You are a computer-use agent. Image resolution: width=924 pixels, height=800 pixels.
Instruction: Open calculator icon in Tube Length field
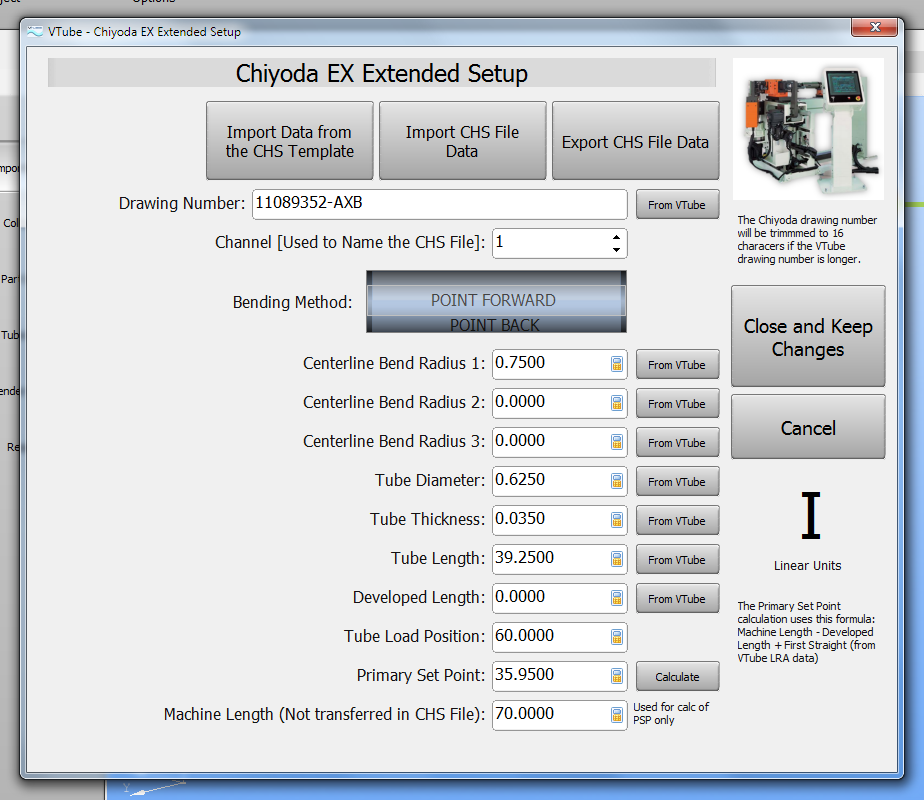pos(617,560)
